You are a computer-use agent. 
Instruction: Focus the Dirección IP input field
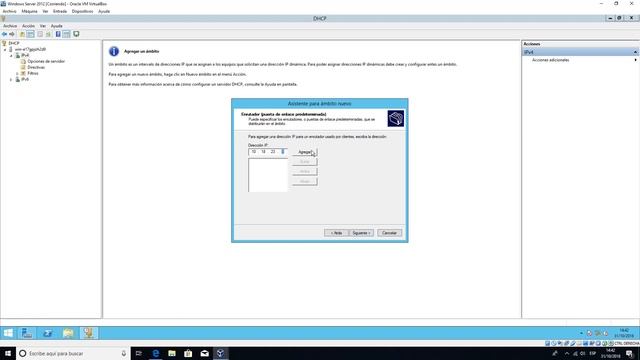coord(267,152)
